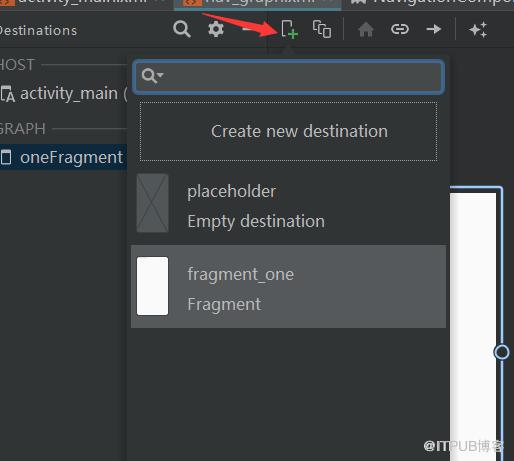Viewport: 514px width, 461px height.
Task: Open the search options dropdown magnifier
Action: click(152, 76)
